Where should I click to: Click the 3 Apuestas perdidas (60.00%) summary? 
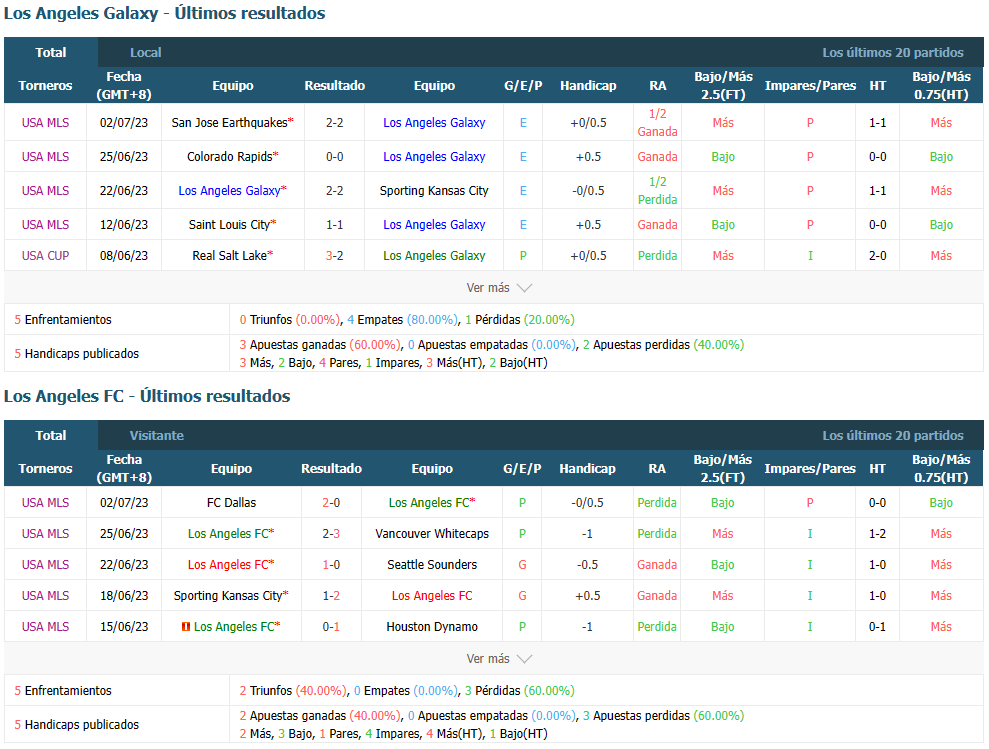664,716
